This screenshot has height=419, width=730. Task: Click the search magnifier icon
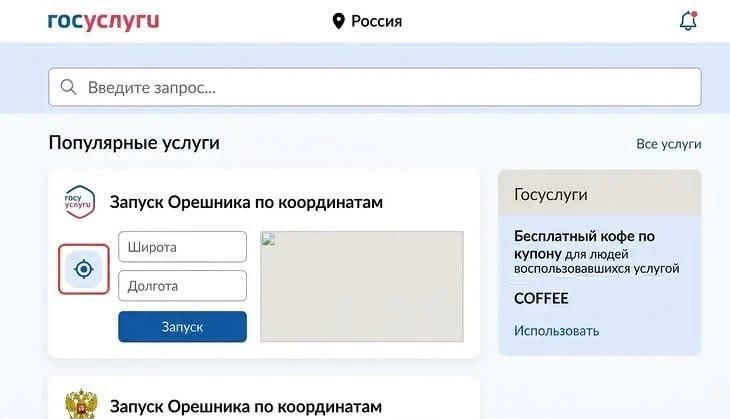(68, 87)
